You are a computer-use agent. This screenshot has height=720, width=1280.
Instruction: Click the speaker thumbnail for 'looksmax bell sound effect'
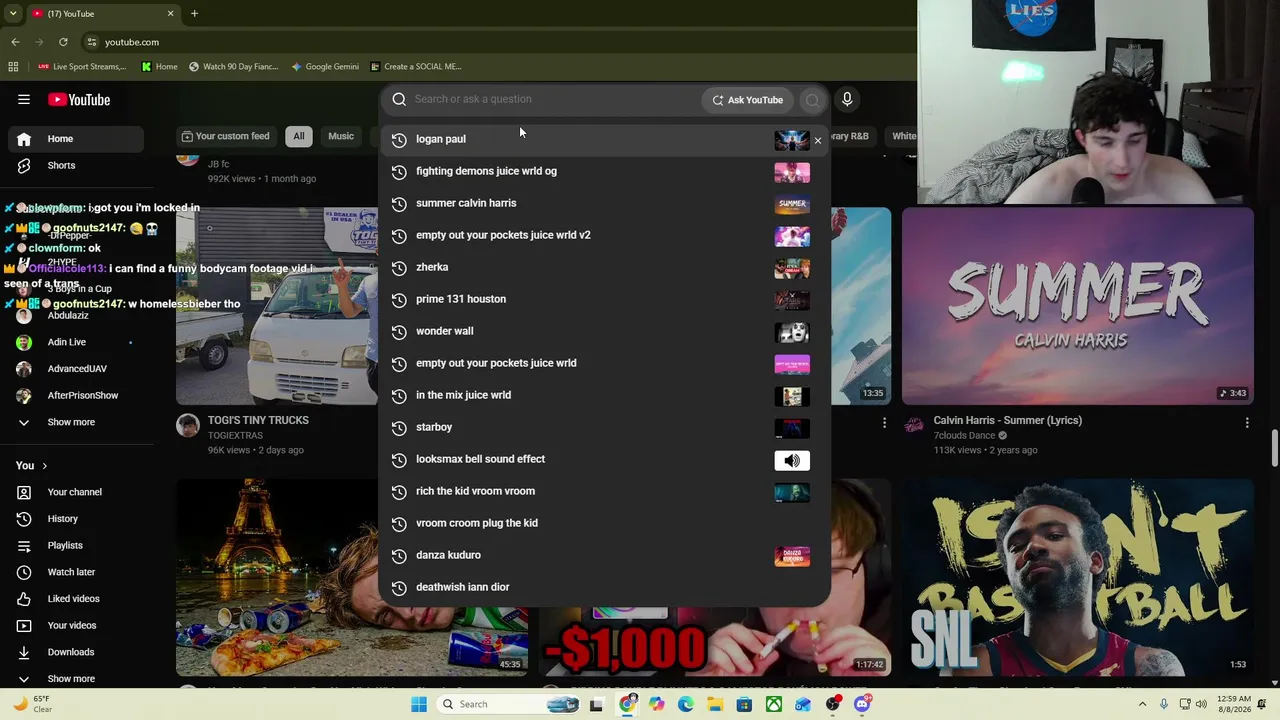pyautogui.click(x=792, y=461)
